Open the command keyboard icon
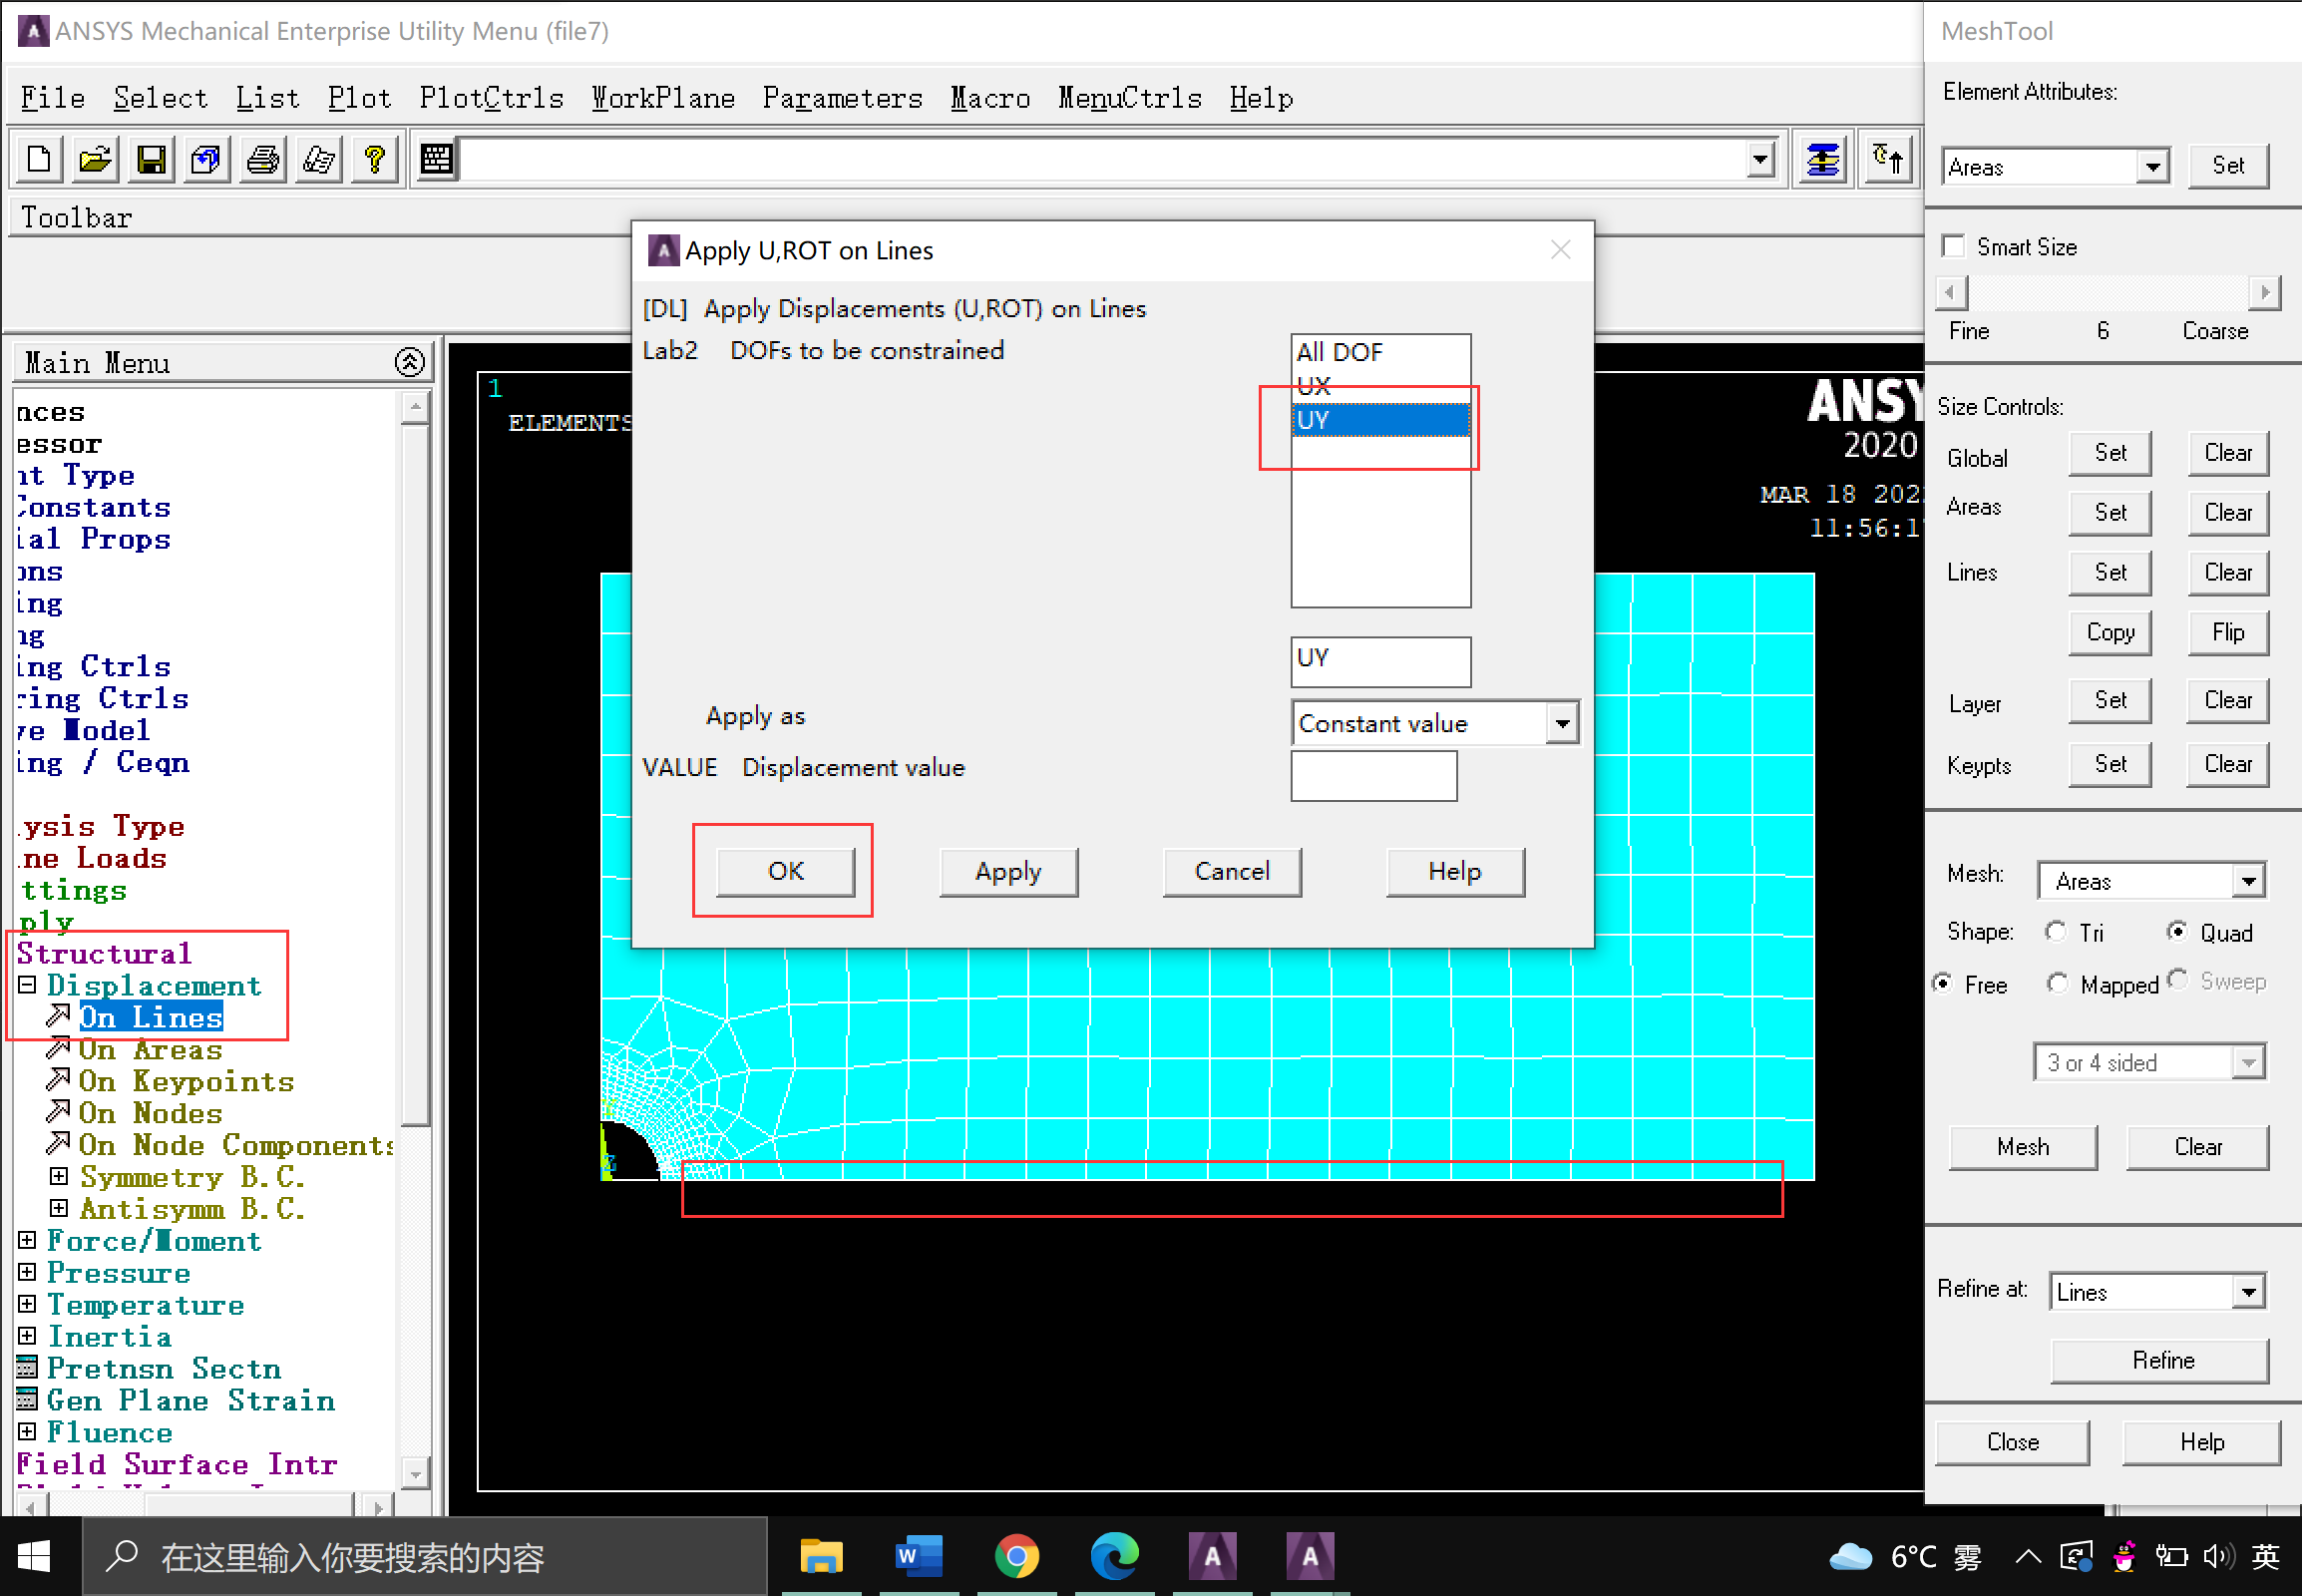The width and height of the screenshot is (2302, 1596). point(436,159)
